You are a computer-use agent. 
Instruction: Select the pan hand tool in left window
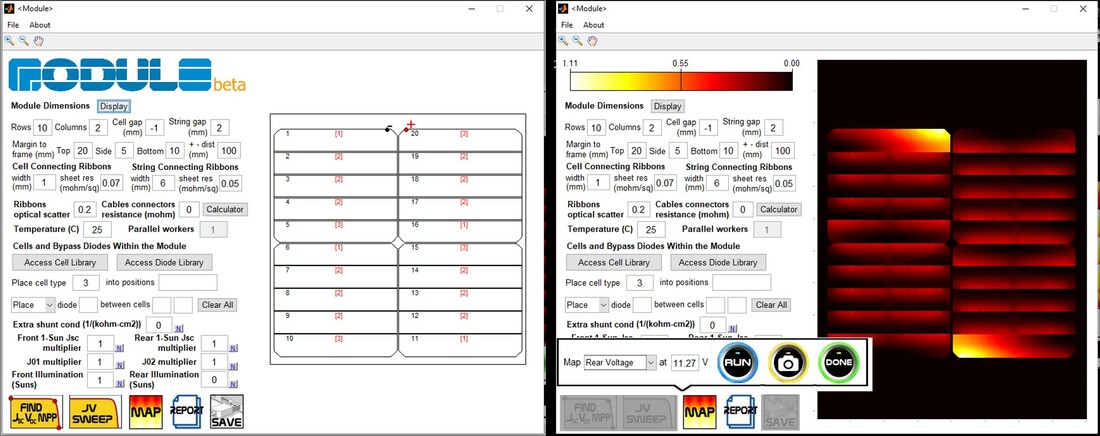coord(38,41)
